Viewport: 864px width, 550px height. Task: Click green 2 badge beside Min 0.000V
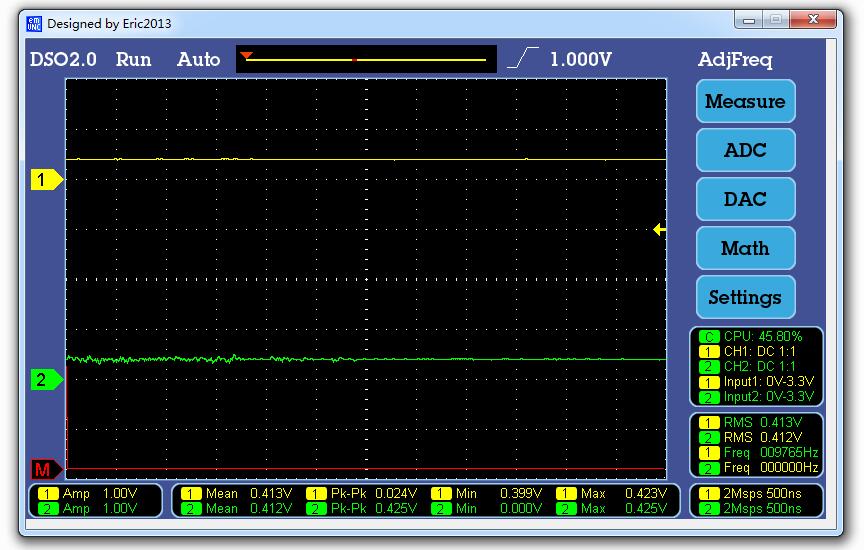(x=441, y=509)
